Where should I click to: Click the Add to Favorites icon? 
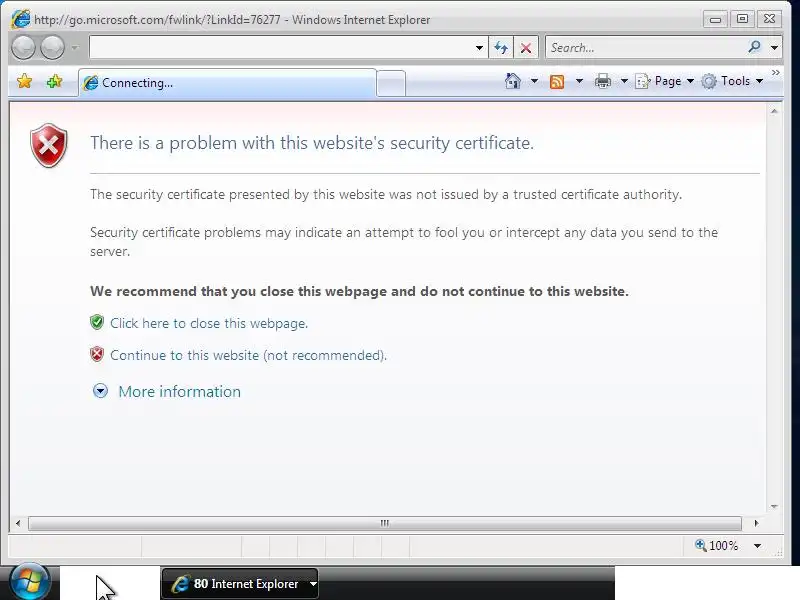[x=54, y=81]
